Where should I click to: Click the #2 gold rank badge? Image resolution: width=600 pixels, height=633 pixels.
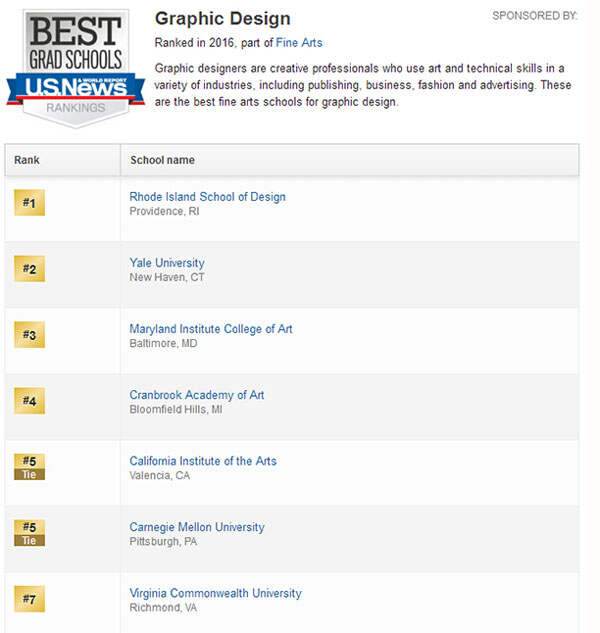click(x=29, y=269)
